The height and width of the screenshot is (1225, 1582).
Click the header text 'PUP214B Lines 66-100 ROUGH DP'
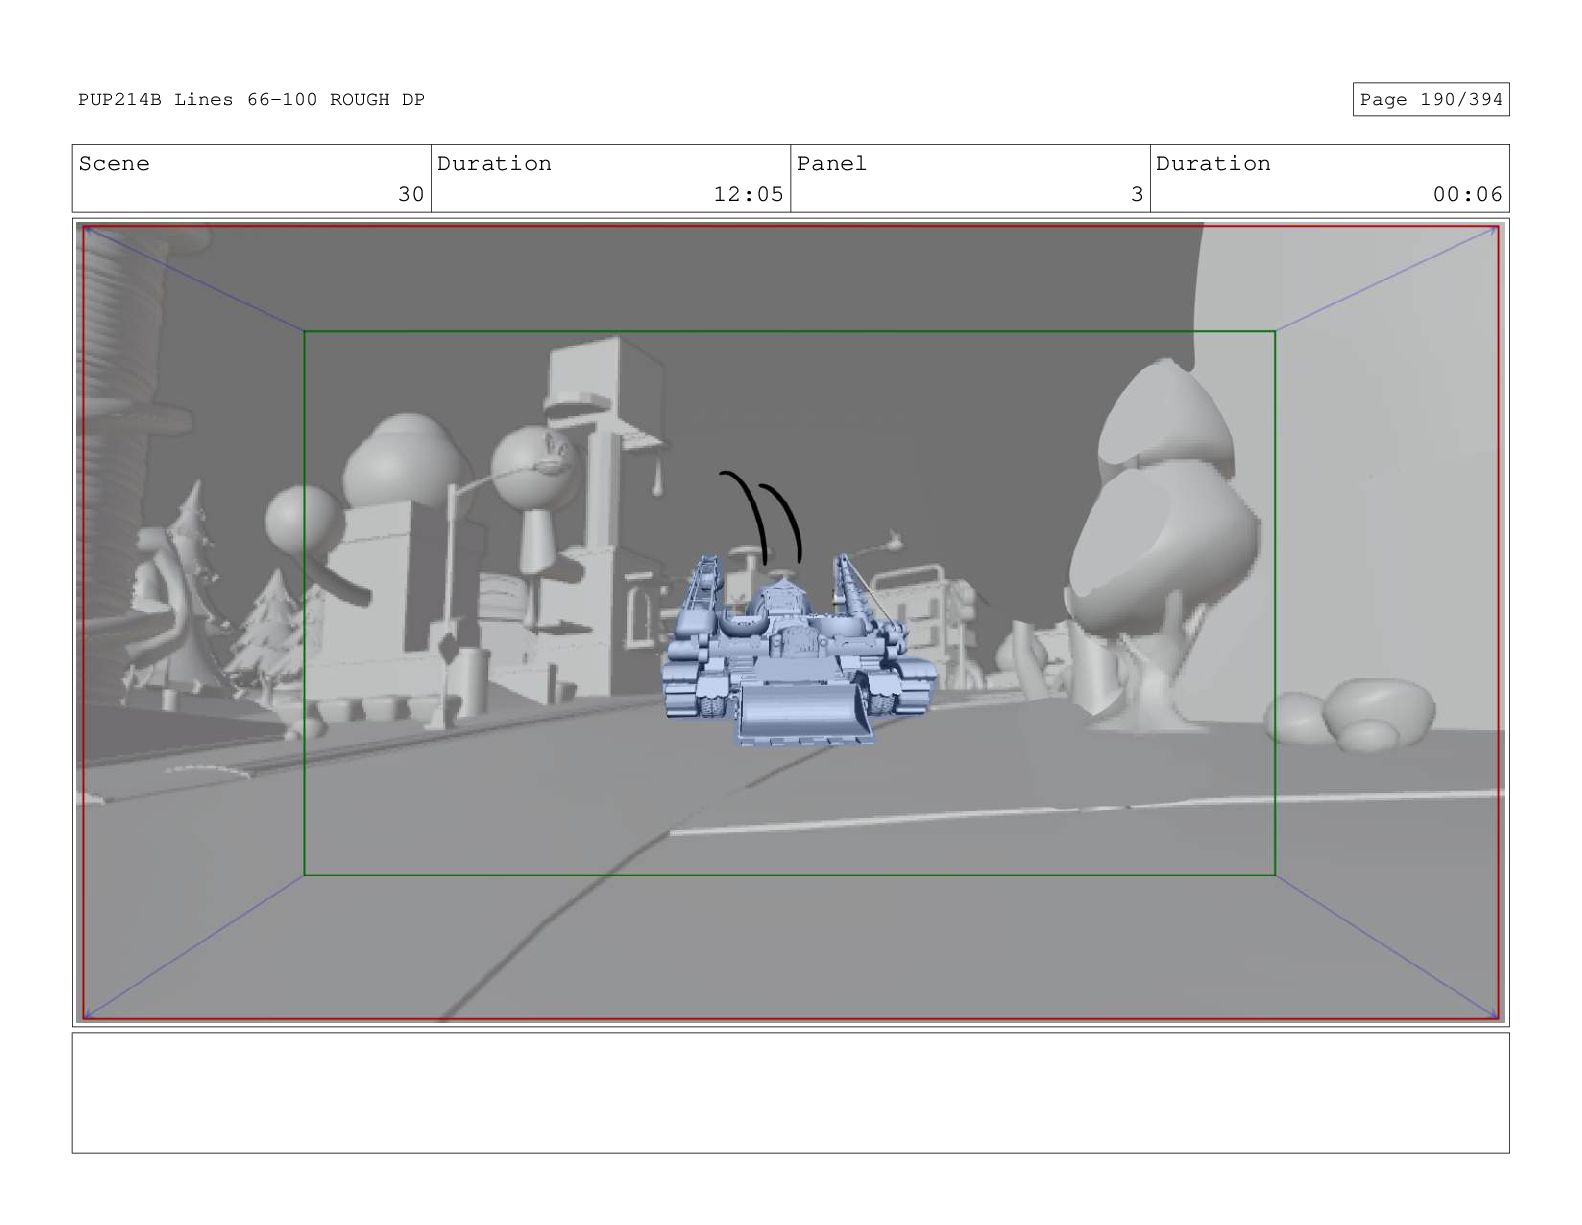coord(251,100)
